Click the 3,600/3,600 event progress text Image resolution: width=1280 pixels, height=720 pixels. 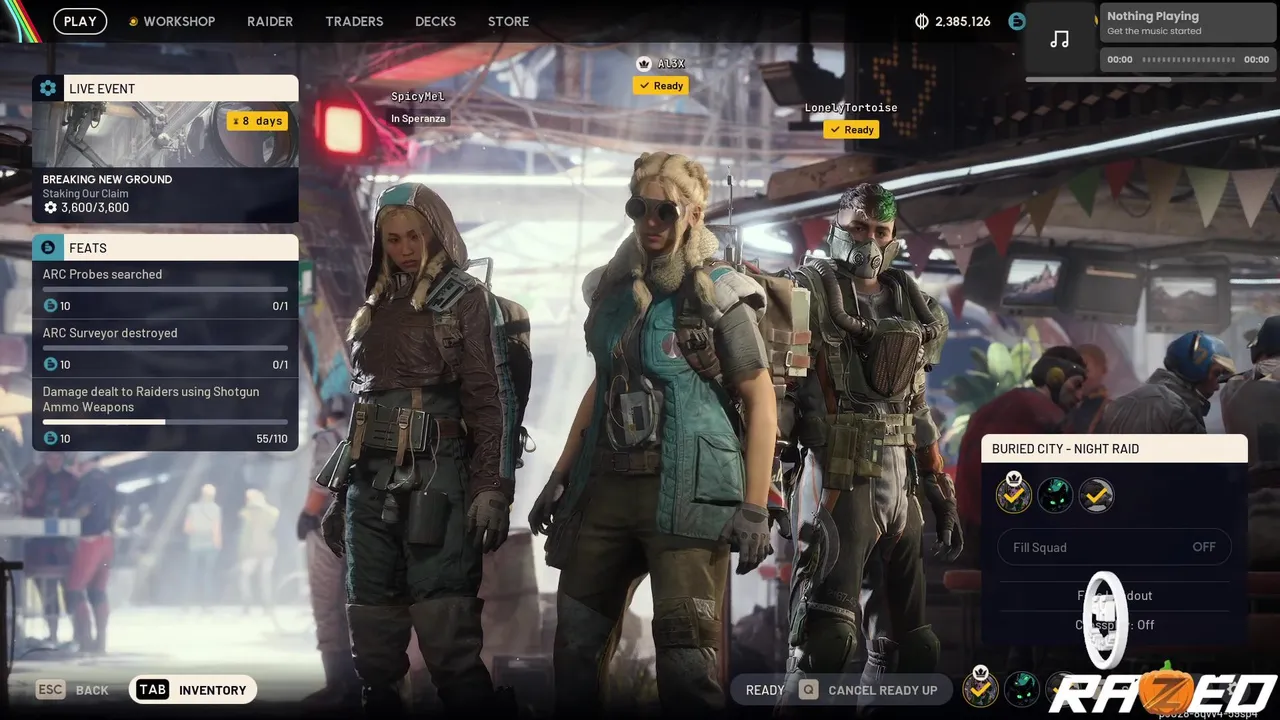tap(95, 208)
